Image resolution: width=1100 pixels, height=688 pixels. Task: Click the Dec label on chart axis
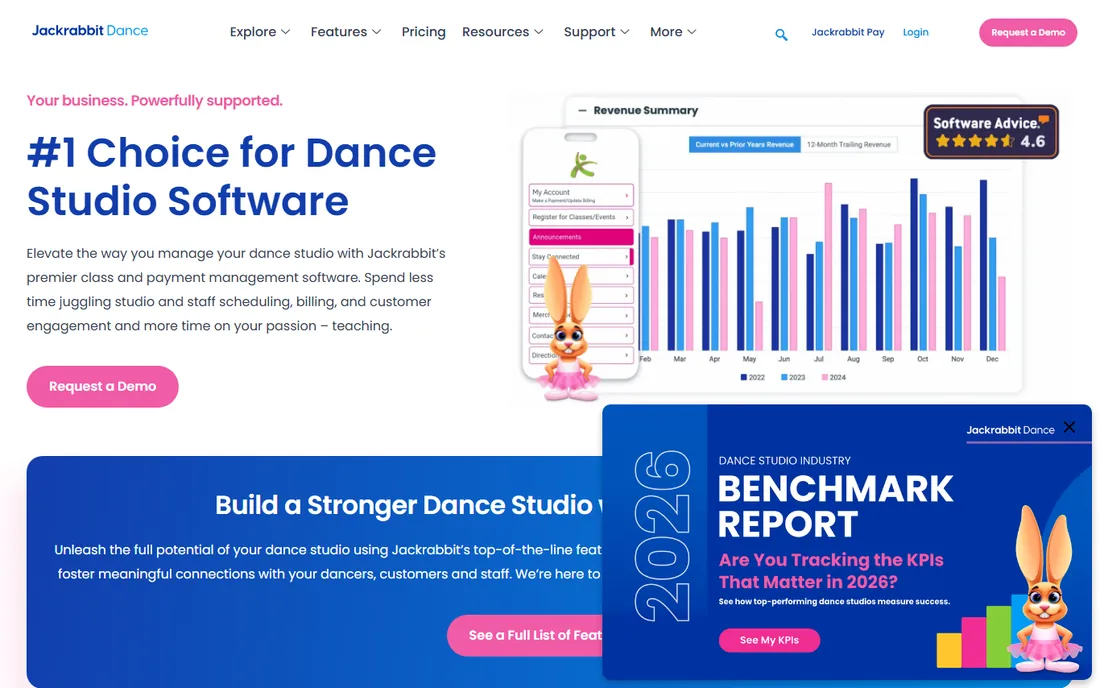[x=992, y=359]
